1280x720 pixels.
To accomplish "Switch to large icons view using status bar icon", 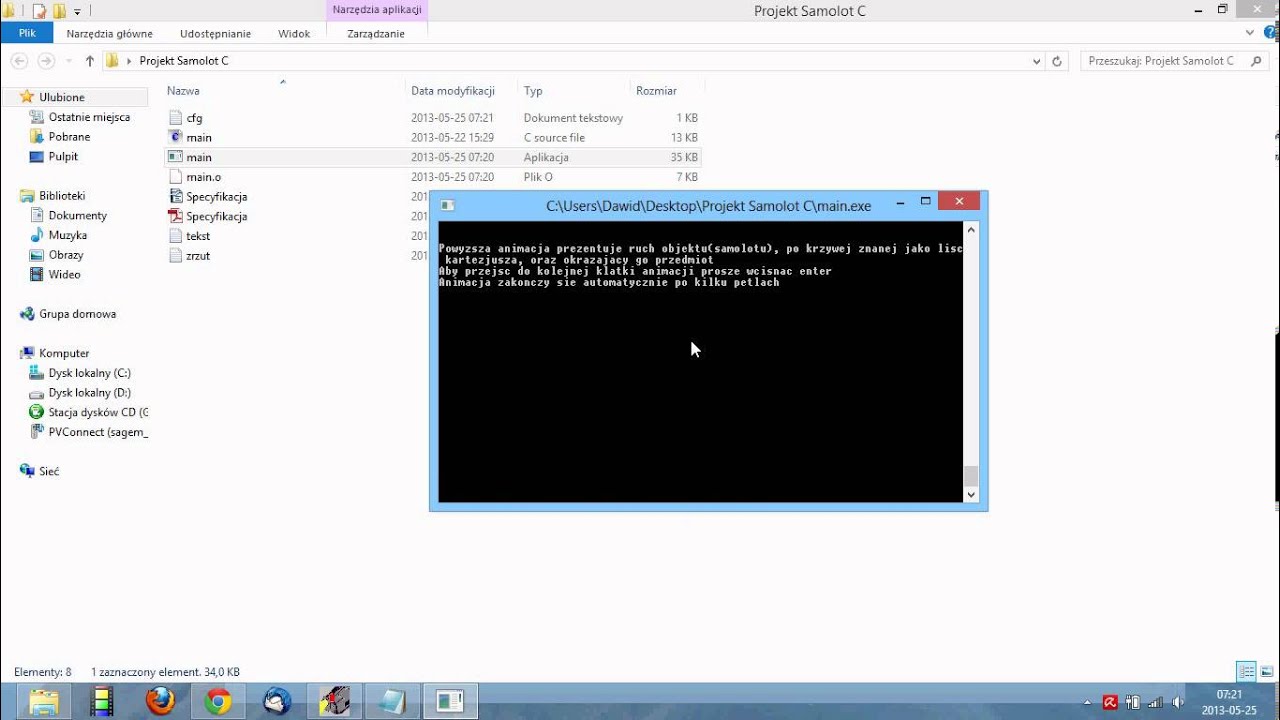I will [x=1265, y=671].
